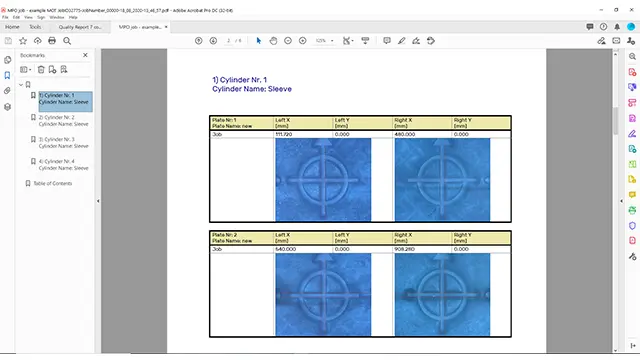Open search tool in right pane
Screen dimensions: 640x360
pos(632,57)
